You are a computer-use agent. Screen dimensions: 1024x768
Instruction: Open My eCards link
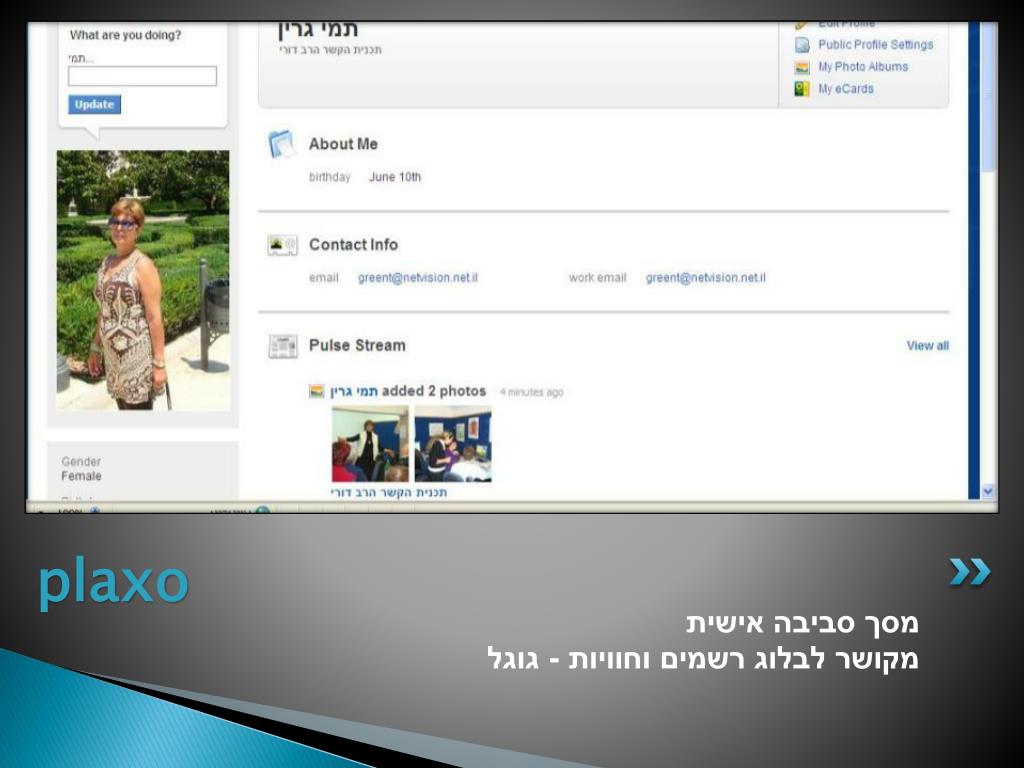845,89
